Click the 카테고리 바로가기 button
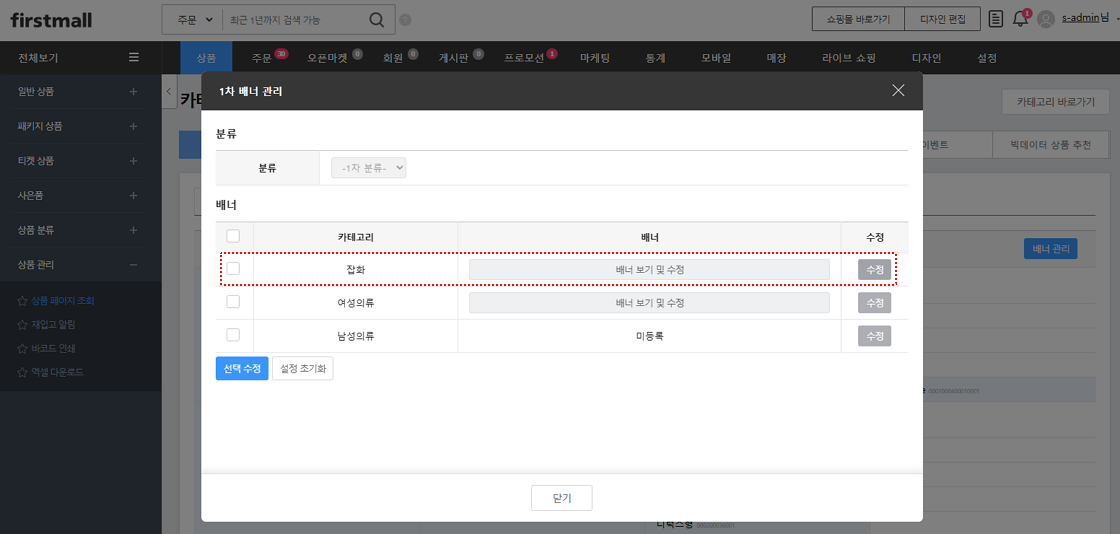The width and height of the screenshot is (1120, 534). (1056, 102)
